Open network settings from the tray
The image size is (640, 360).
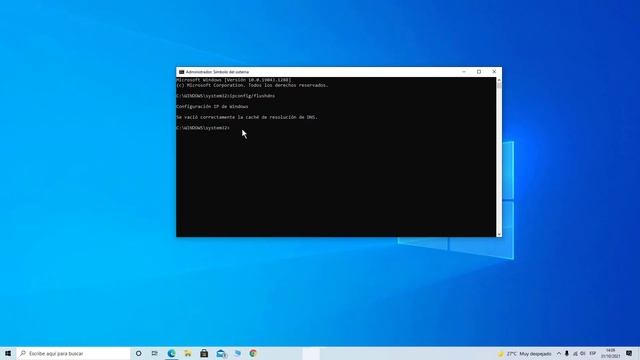coord(575,354)
